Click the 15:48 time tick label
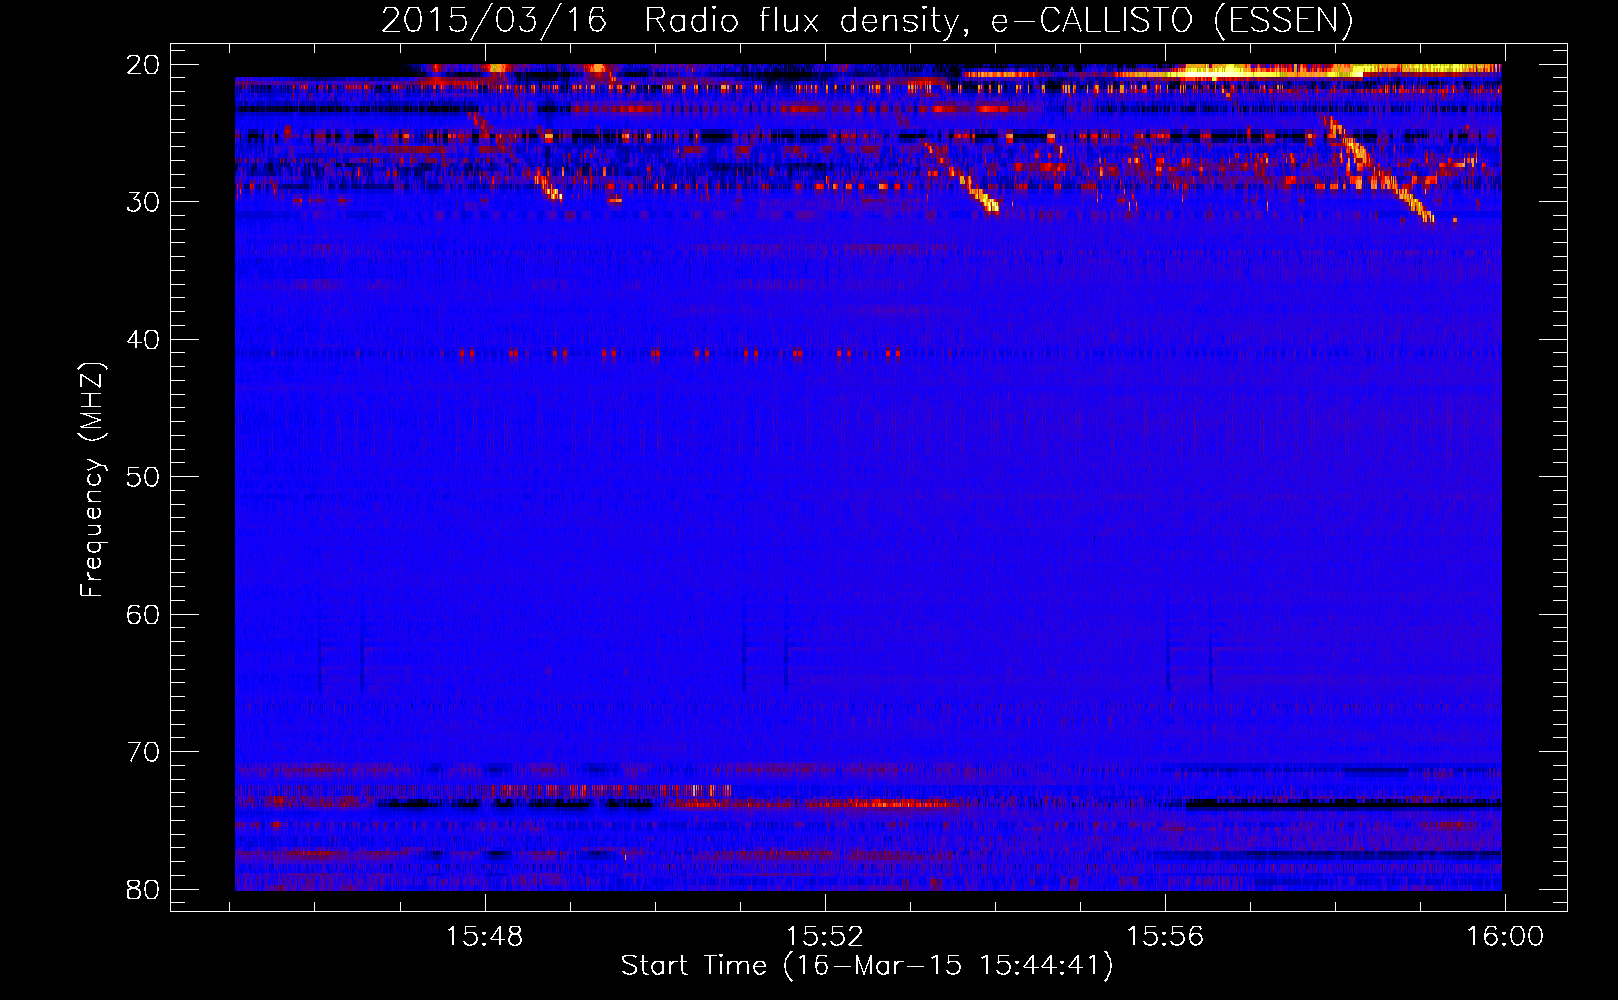This screenshot has height=1000, width=1618. tap(485, 937)
